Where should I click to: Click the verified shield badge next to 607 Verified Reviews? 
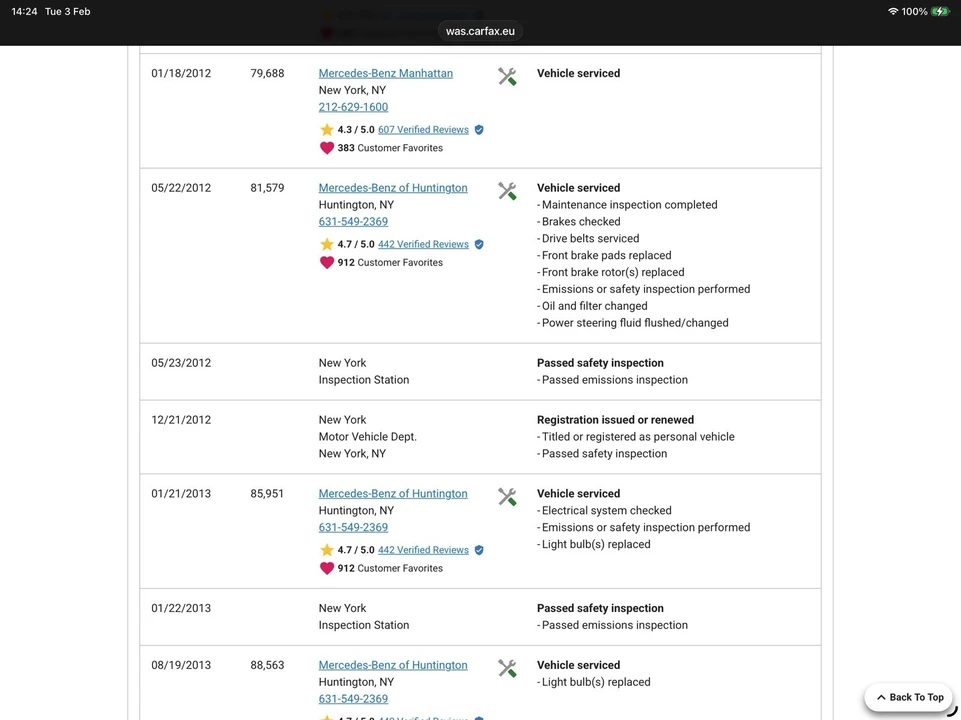(x=479, y=129)
